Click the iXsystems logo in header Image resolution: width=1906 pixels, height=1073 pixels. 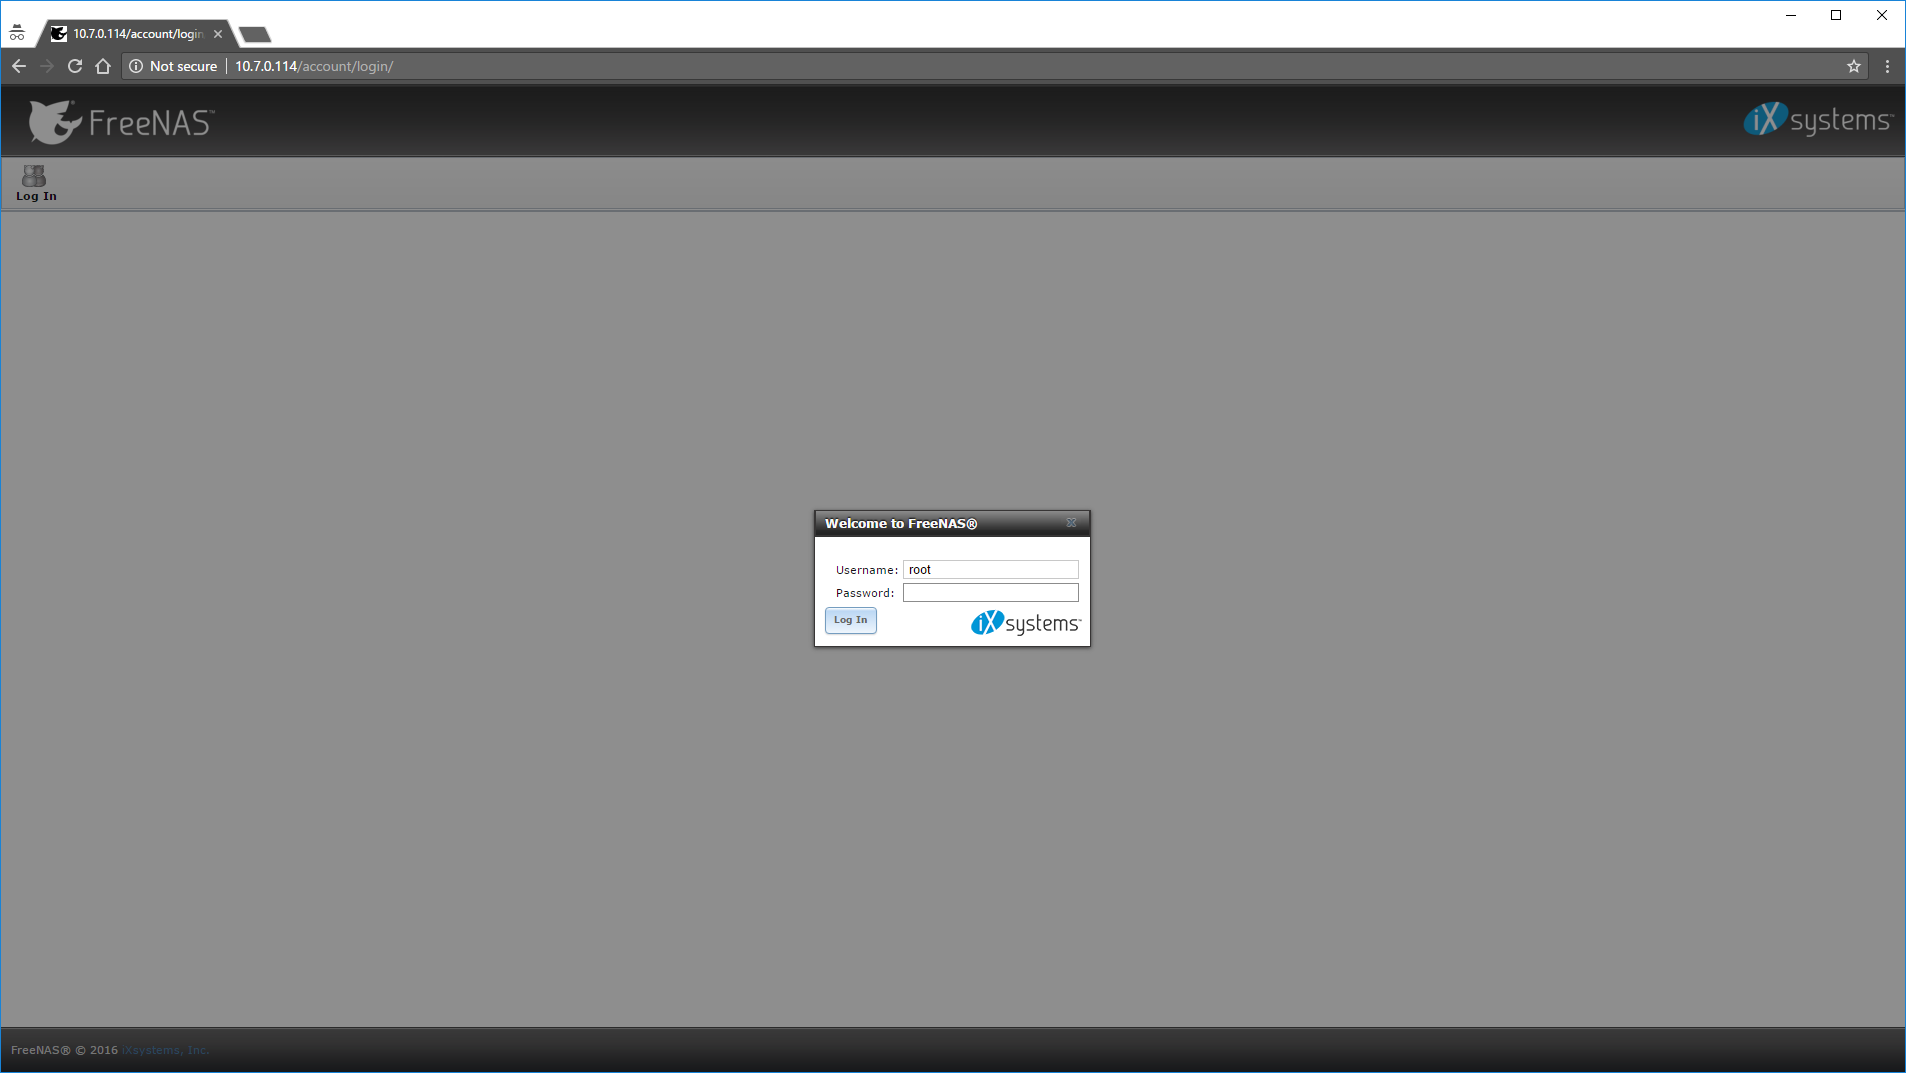(1817, 120)
